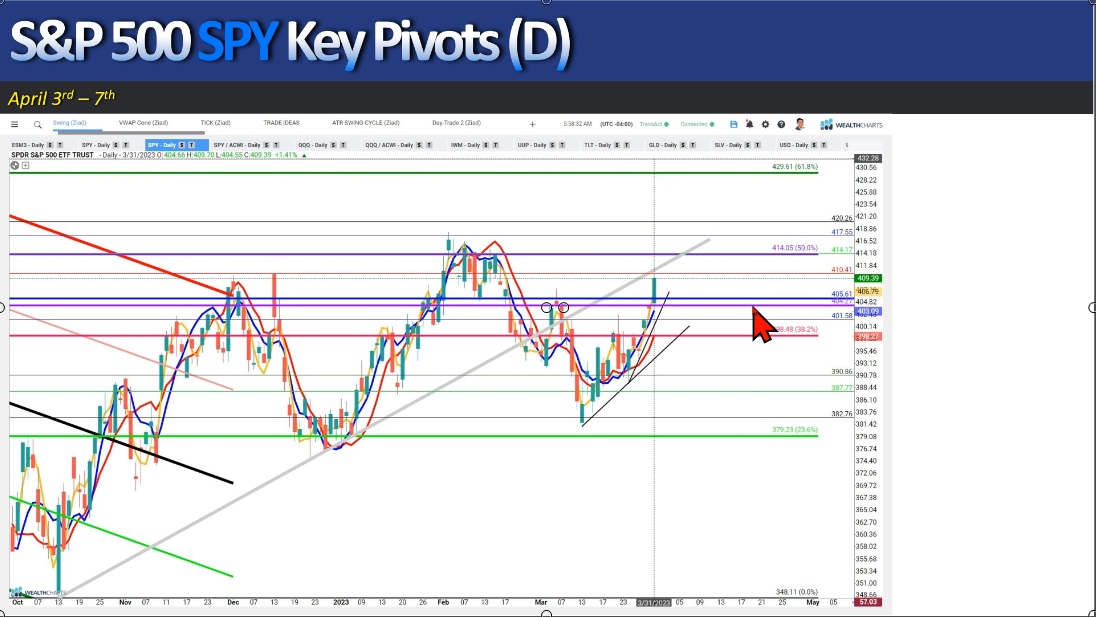Select the 429.61 (61.8%) Fibonacci label
Viewport: 1096px width, 617px height.
[795, 167]
